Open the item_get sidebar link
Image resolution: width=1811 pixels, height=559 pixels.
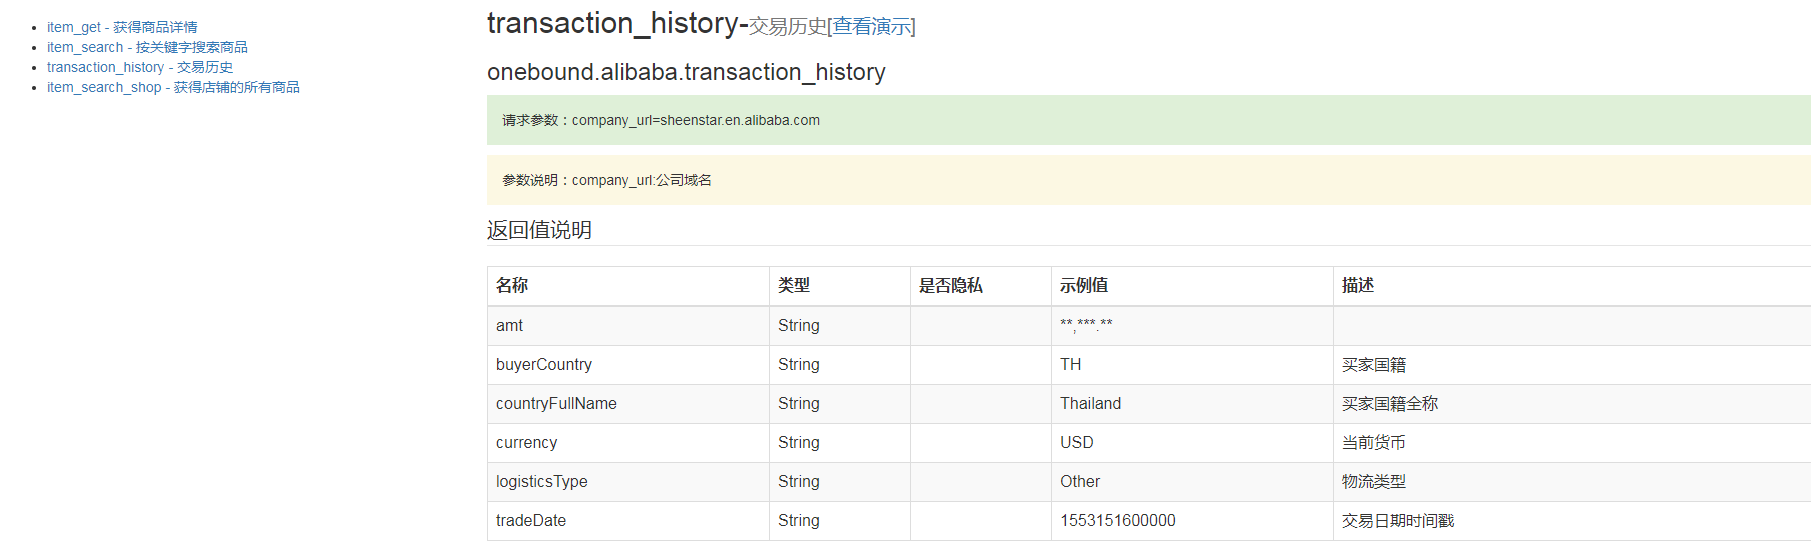pyautogui.click(x=122, y=27)
